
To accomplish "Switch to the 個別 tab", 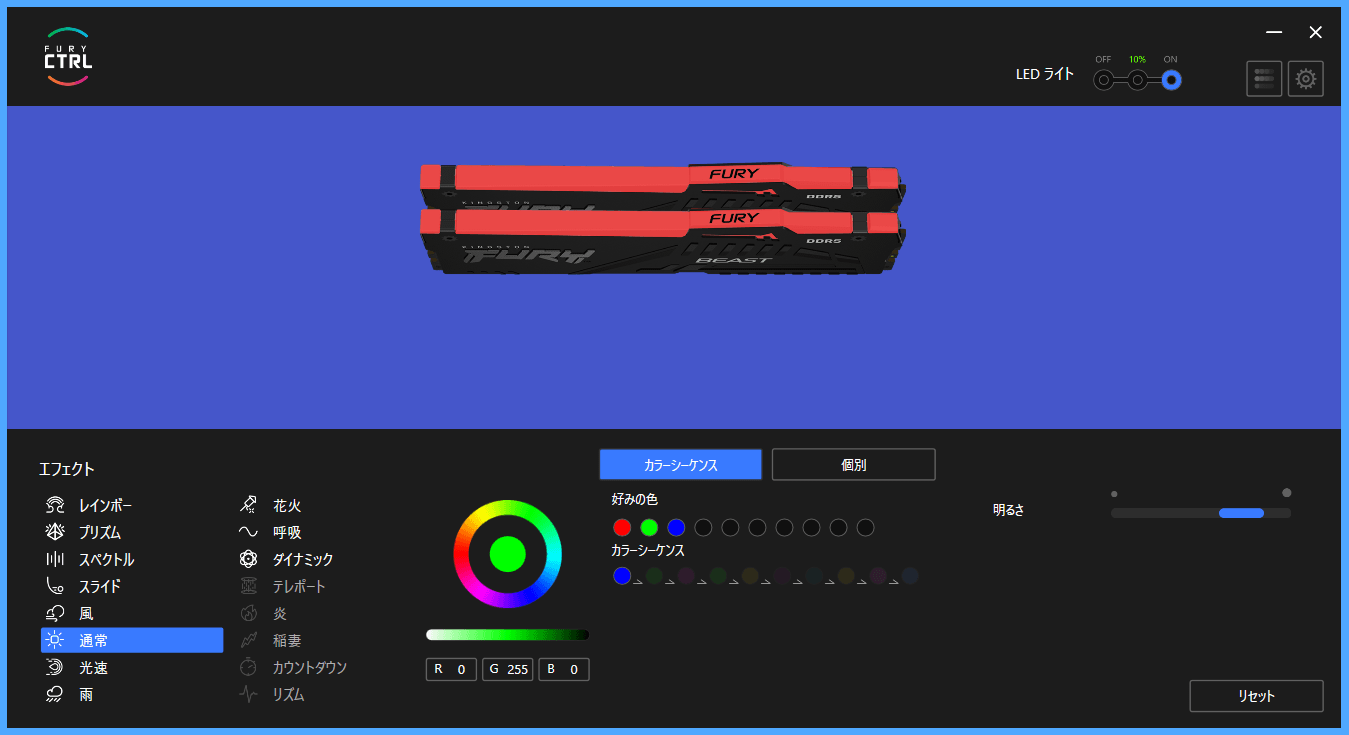I will pyautogui.click(x=854, y=465).
